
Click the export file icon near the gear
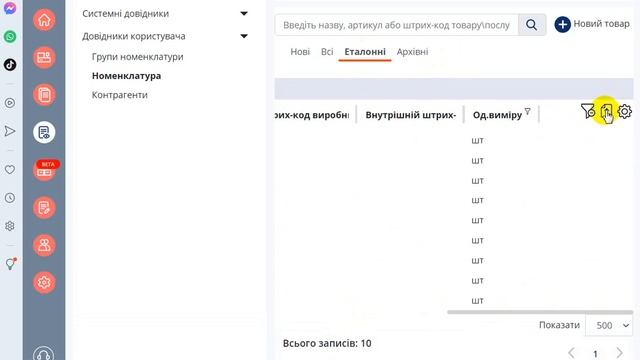tap(606, 111)
